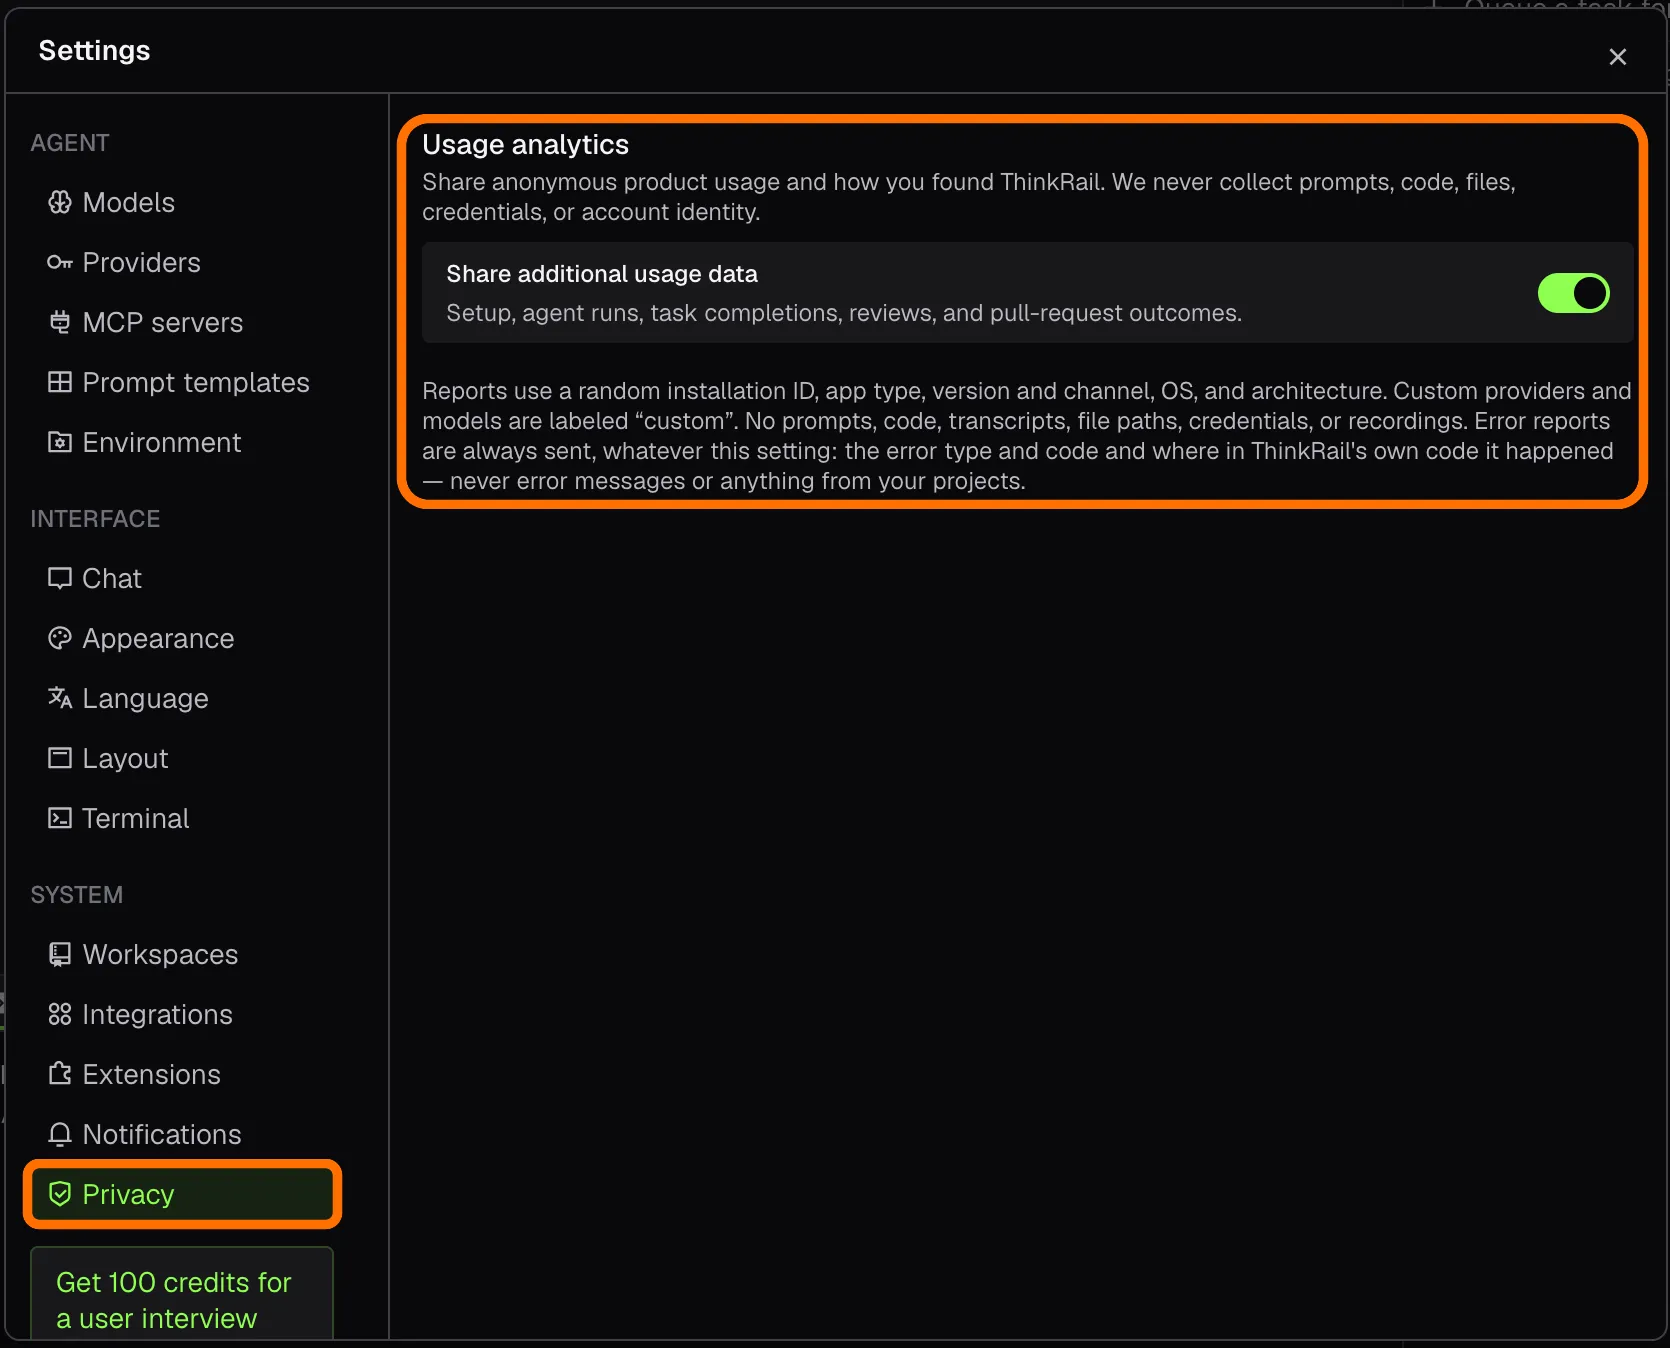The height and width of the screenshot is (1348, 1670).
Task: Click the AGENT section header
Action: 70,143
